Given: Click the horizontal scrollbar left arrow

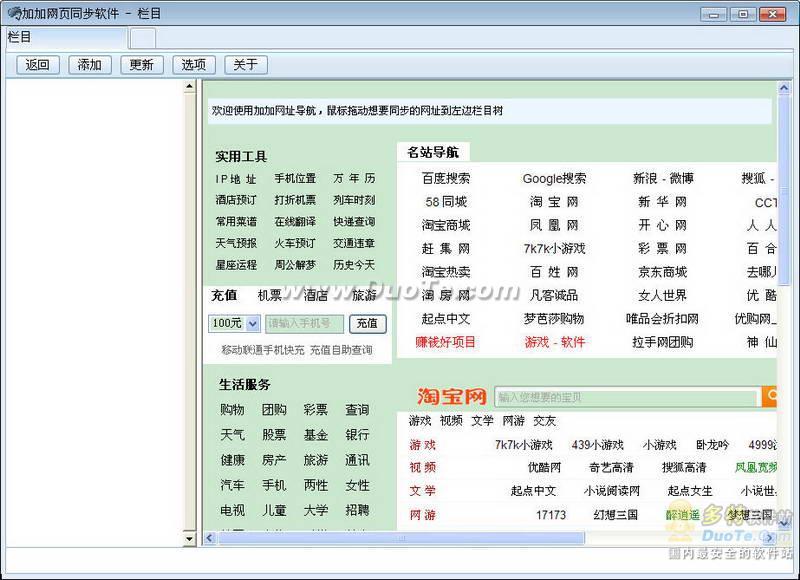Looking at the screenshot, I should [x=210, y=538].
